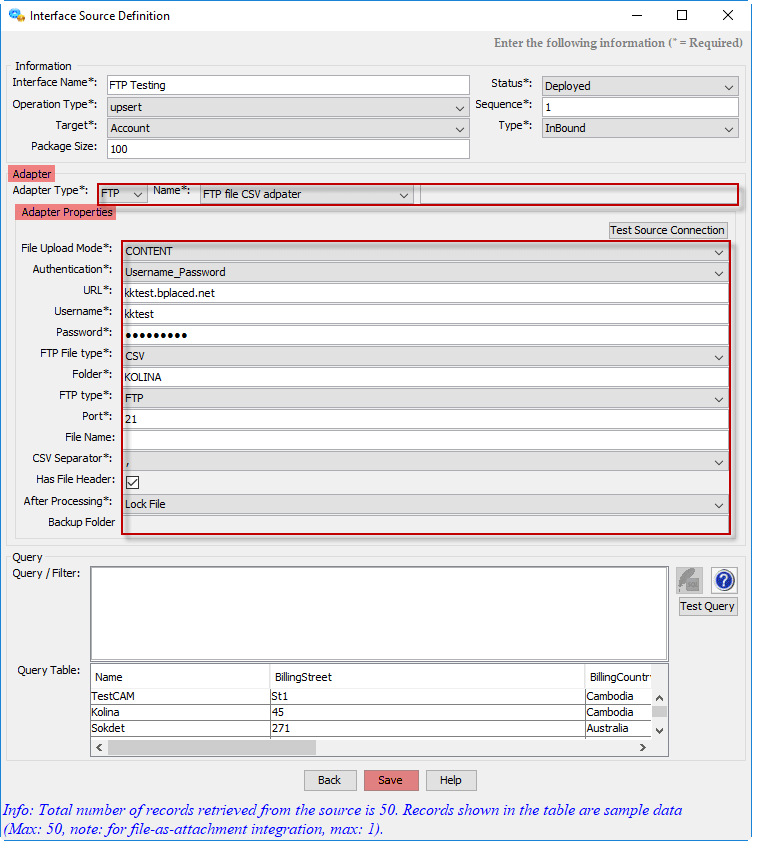Open the Operation Type dropdown
The height and width of the screenshot is (841, 768).
pos(288,107)
